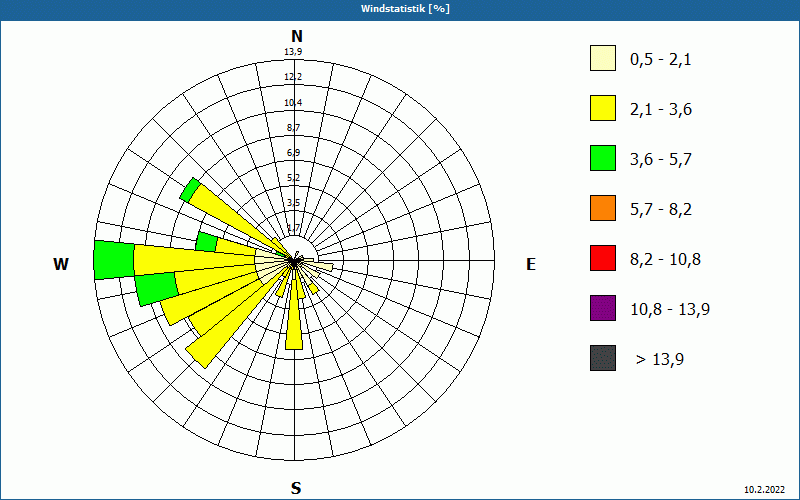Click the yellow 2,1 - 3,6 legend swatch
Image resolution: width=800 pixels, height=500 pixels.
(603, 108)
